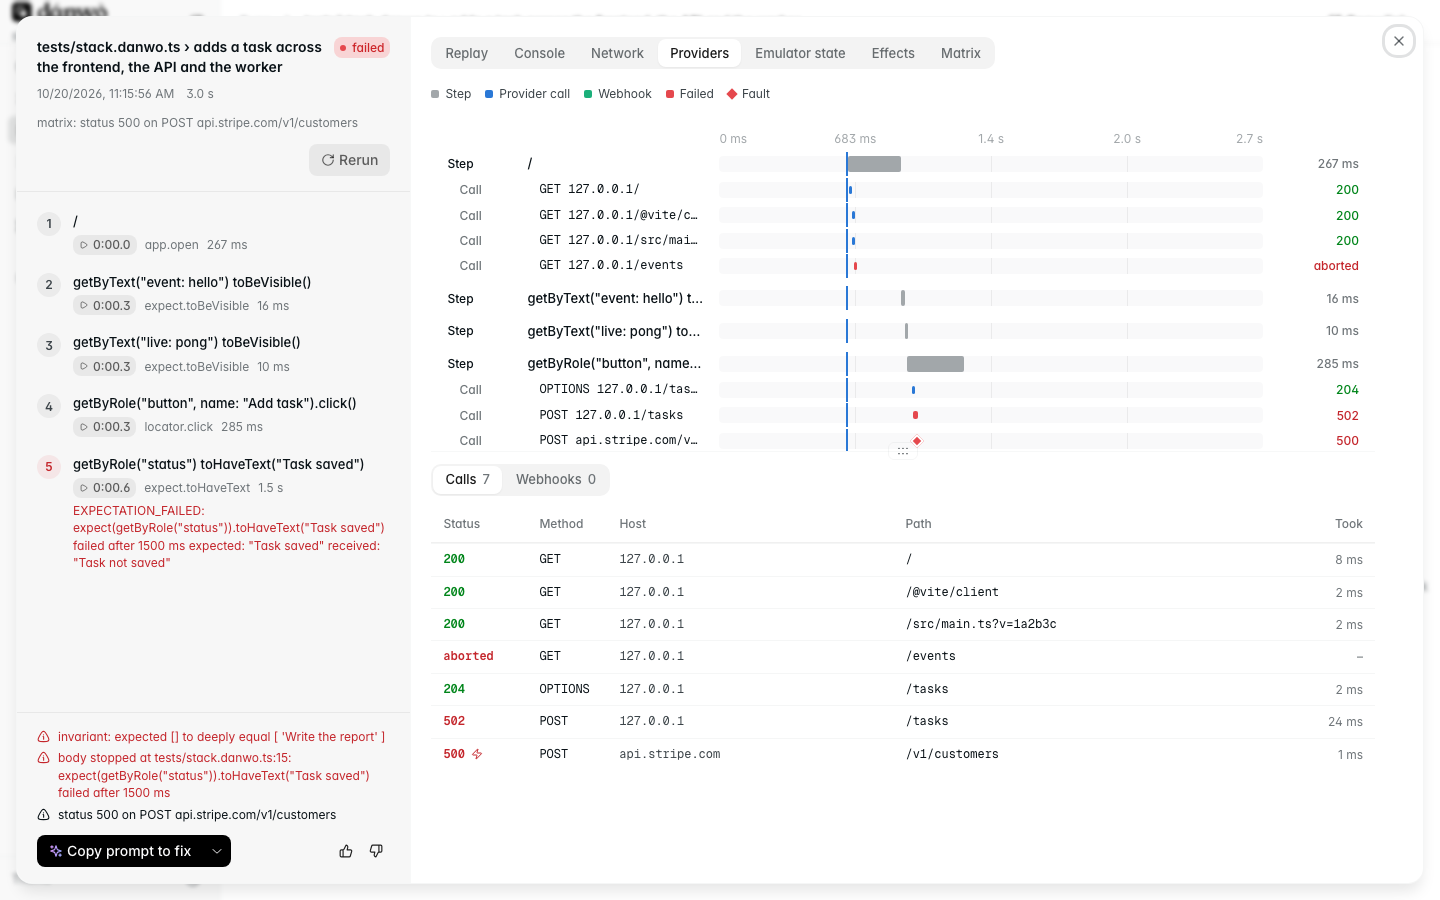Select step 3 number badge
This screenshot has width=1440, height=900.
tap(49, 346)
